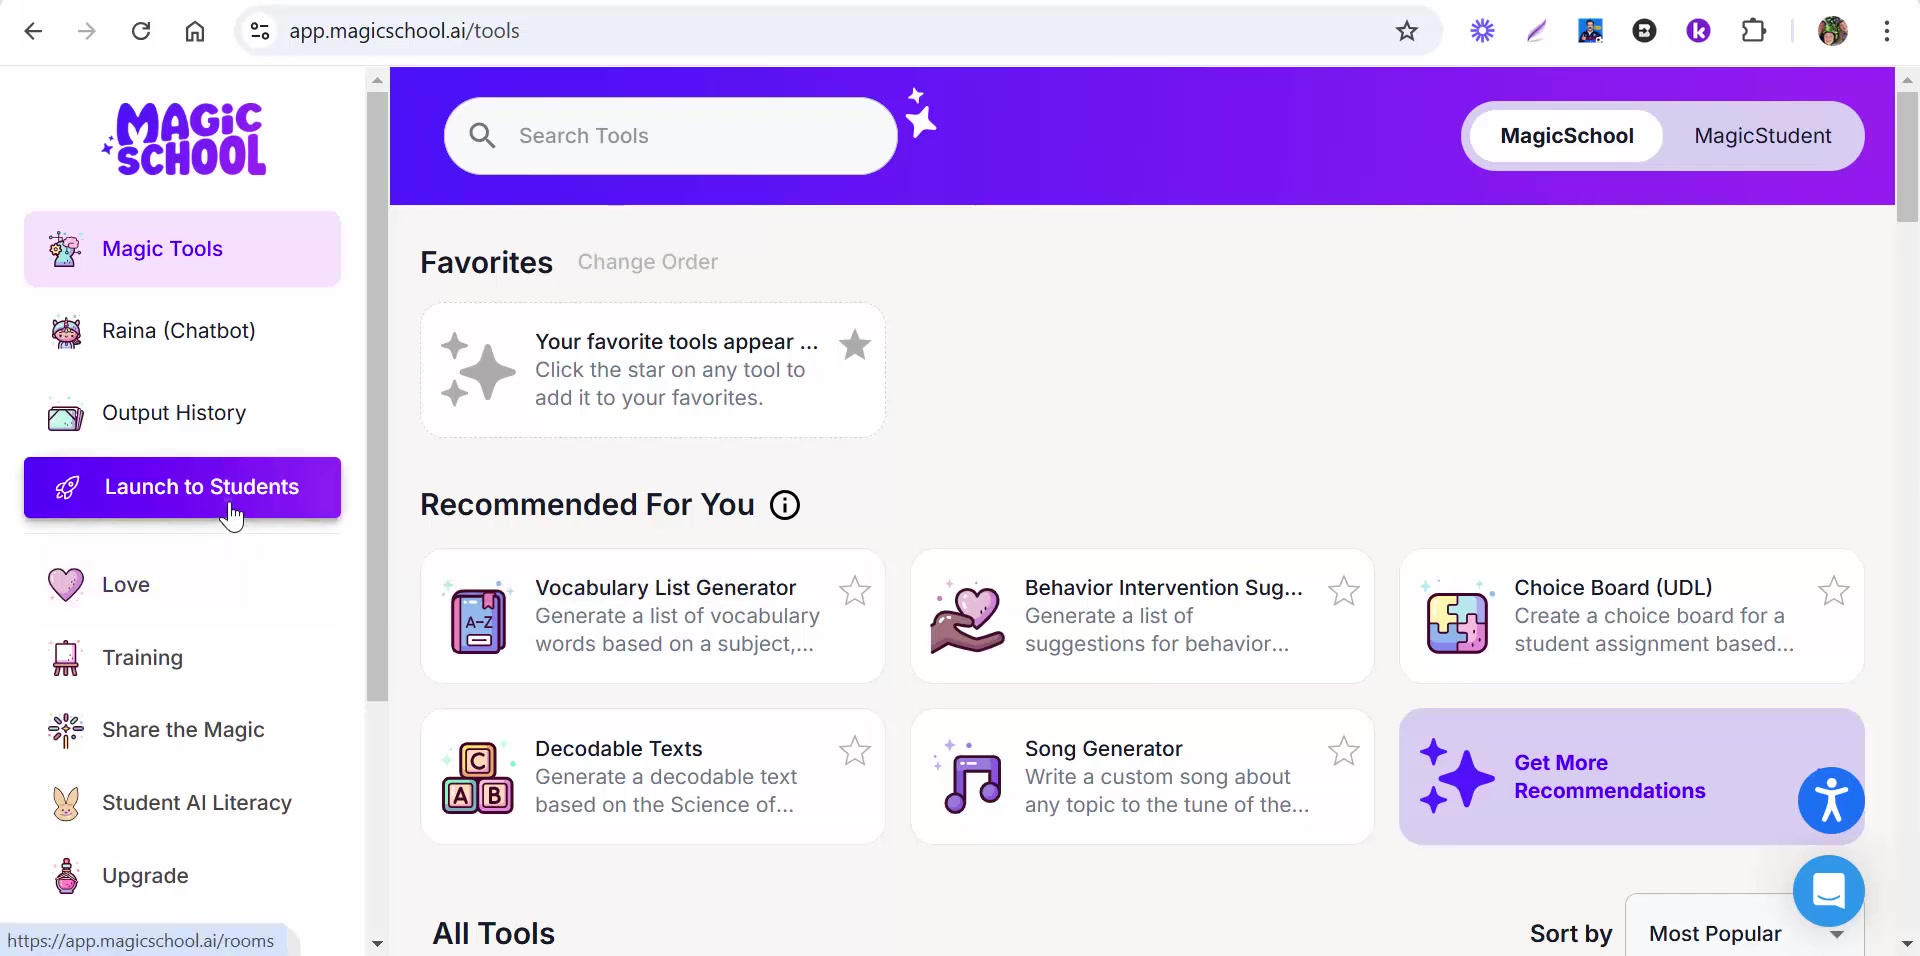Viewport: 1920px width, 956px height.
Task: Open the Sort by Most Popular dropdown
Action: click(x=1744, y=932)
